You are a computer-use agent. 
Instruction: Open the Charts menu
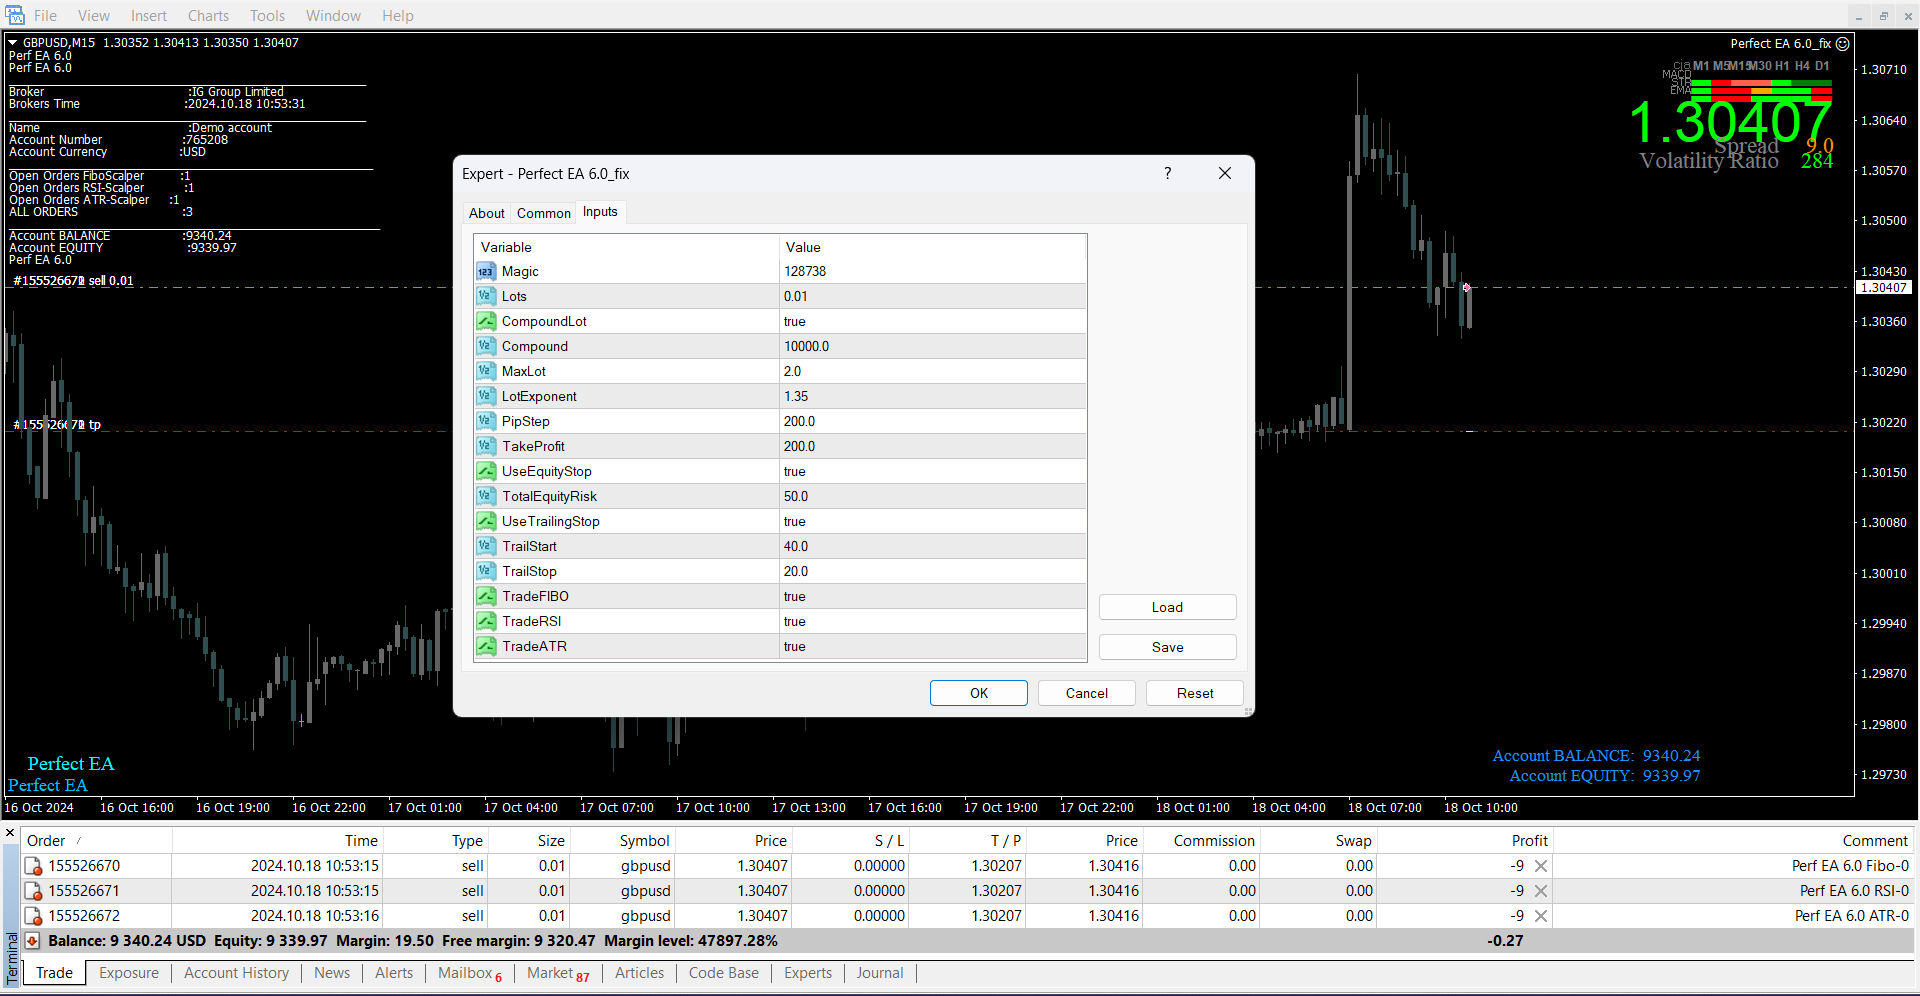point(208,16)
